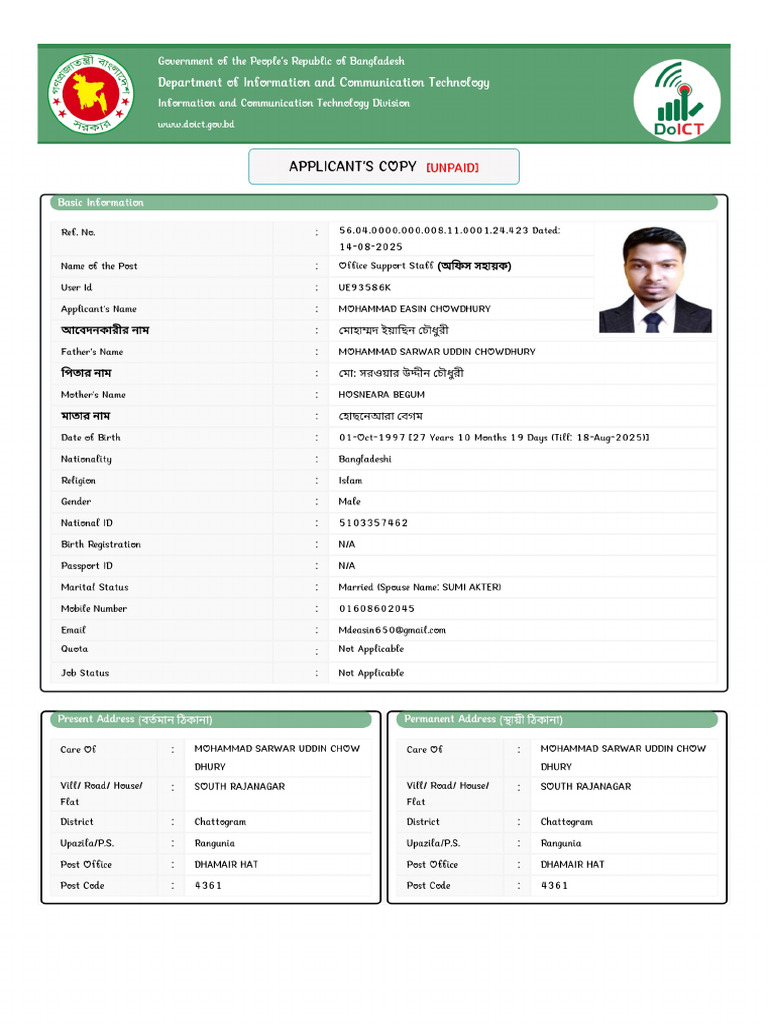
Task: Click the Date of Birth value 01-Oct-1997
Action: coord(372,438)
